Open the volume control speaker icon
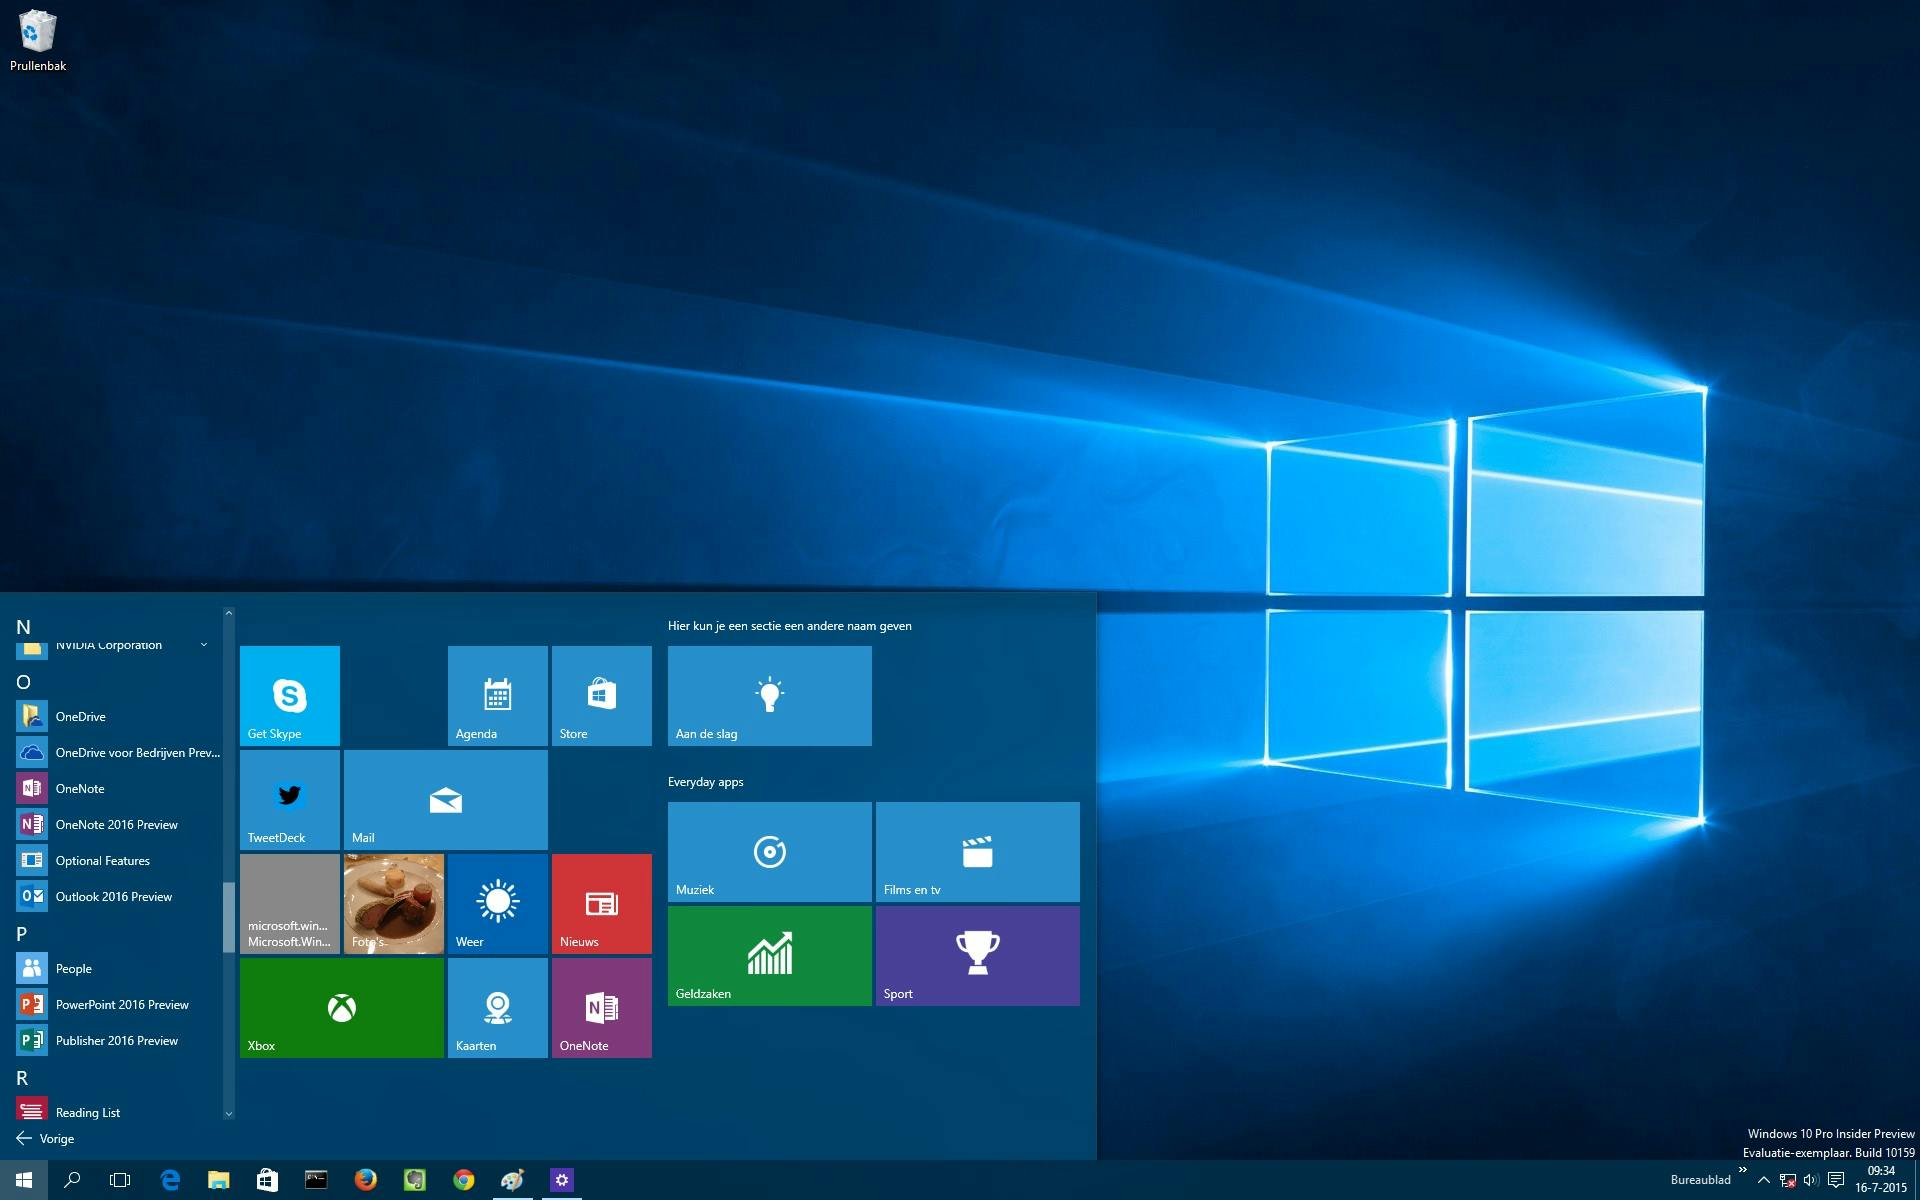Viewport: 1920px width, 1200px height. 1810,1181
